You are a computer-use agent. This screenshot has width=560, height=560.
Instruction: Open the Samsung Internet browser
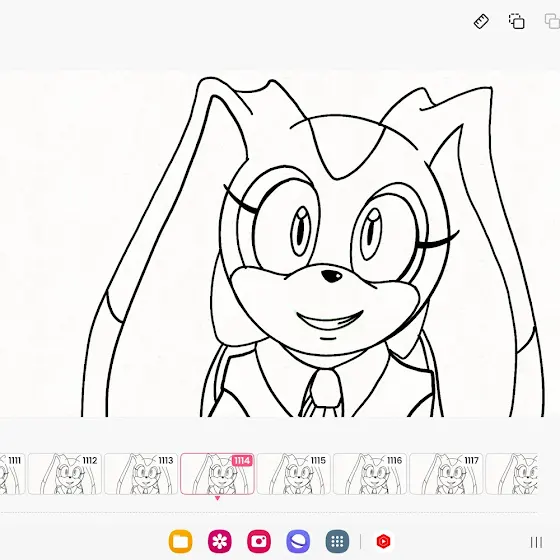(298, 541)
